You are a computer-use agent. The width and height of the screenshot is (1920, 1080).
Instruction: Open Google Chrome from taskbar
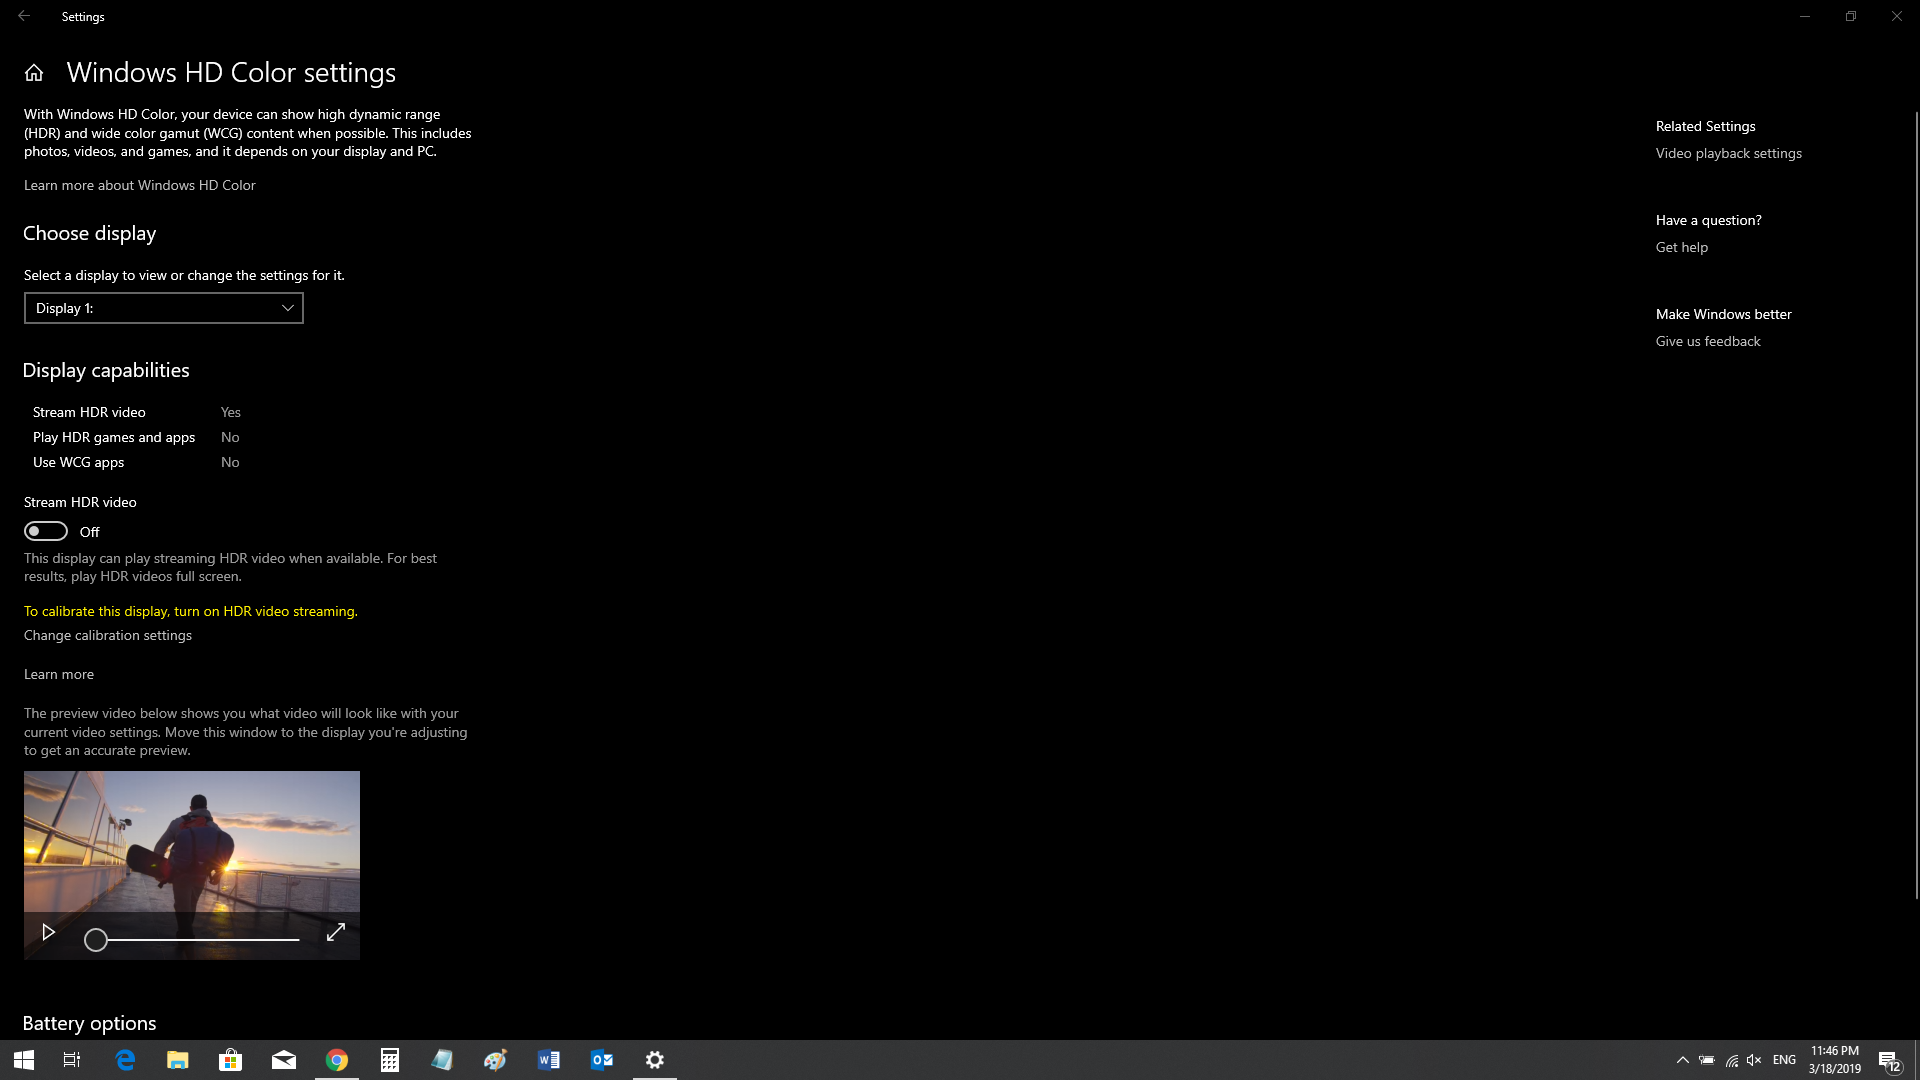tap(337, 1060)
